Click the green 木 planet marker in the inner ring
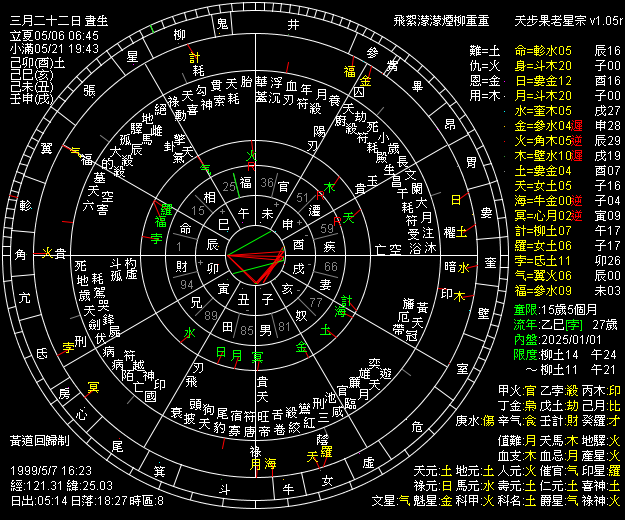The width and height of the screenshot is (625, 520). pos(329,187)
